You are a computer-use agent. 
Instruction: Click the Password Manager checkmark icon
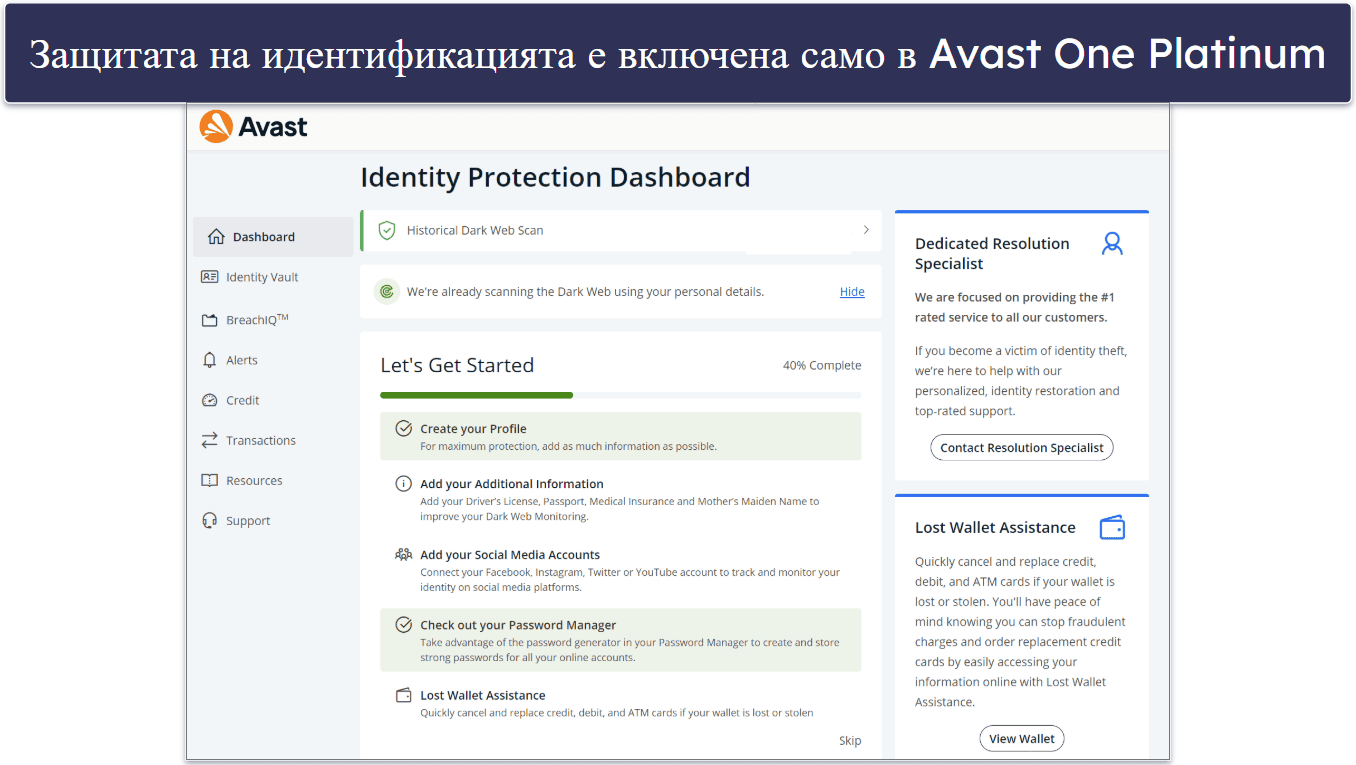(x=404, y=624)
